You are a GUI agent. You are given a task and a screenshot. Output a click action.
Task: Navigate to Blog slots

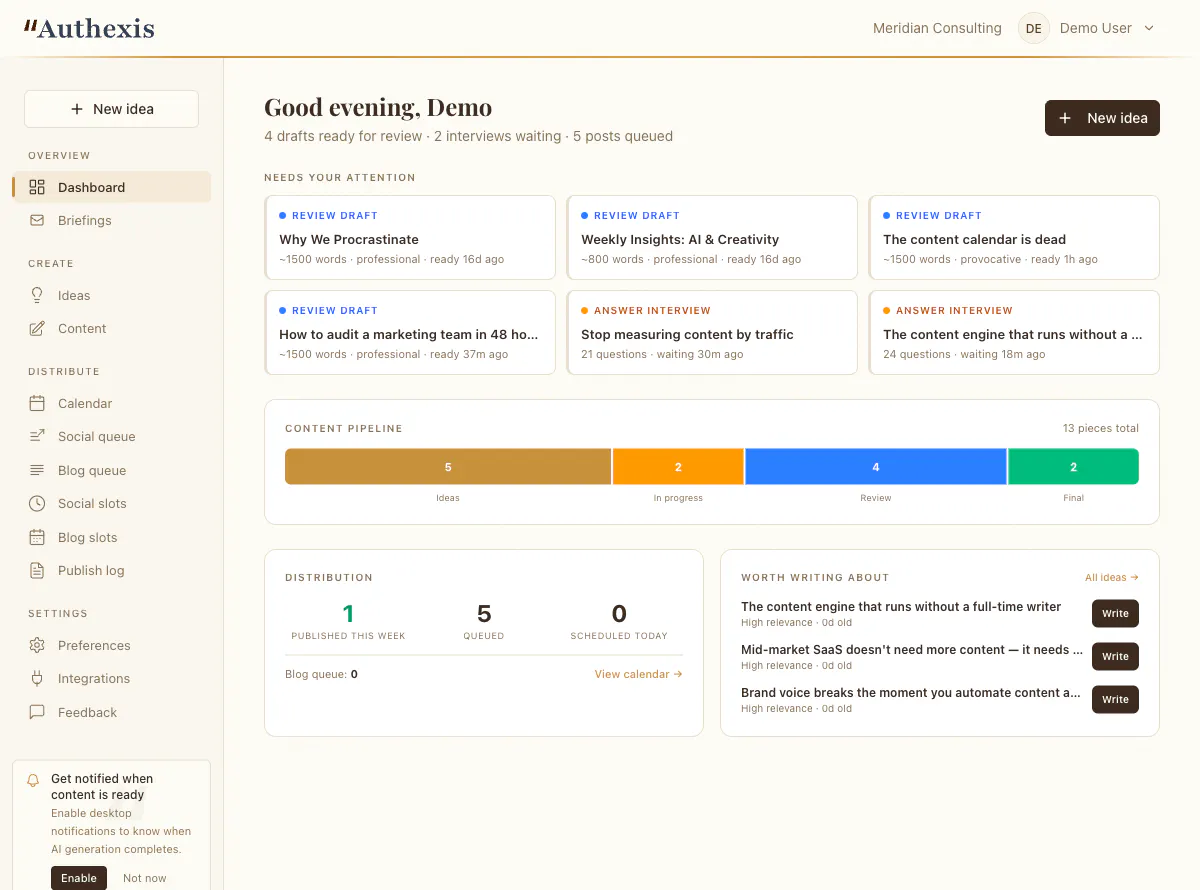tap(112, 537)
